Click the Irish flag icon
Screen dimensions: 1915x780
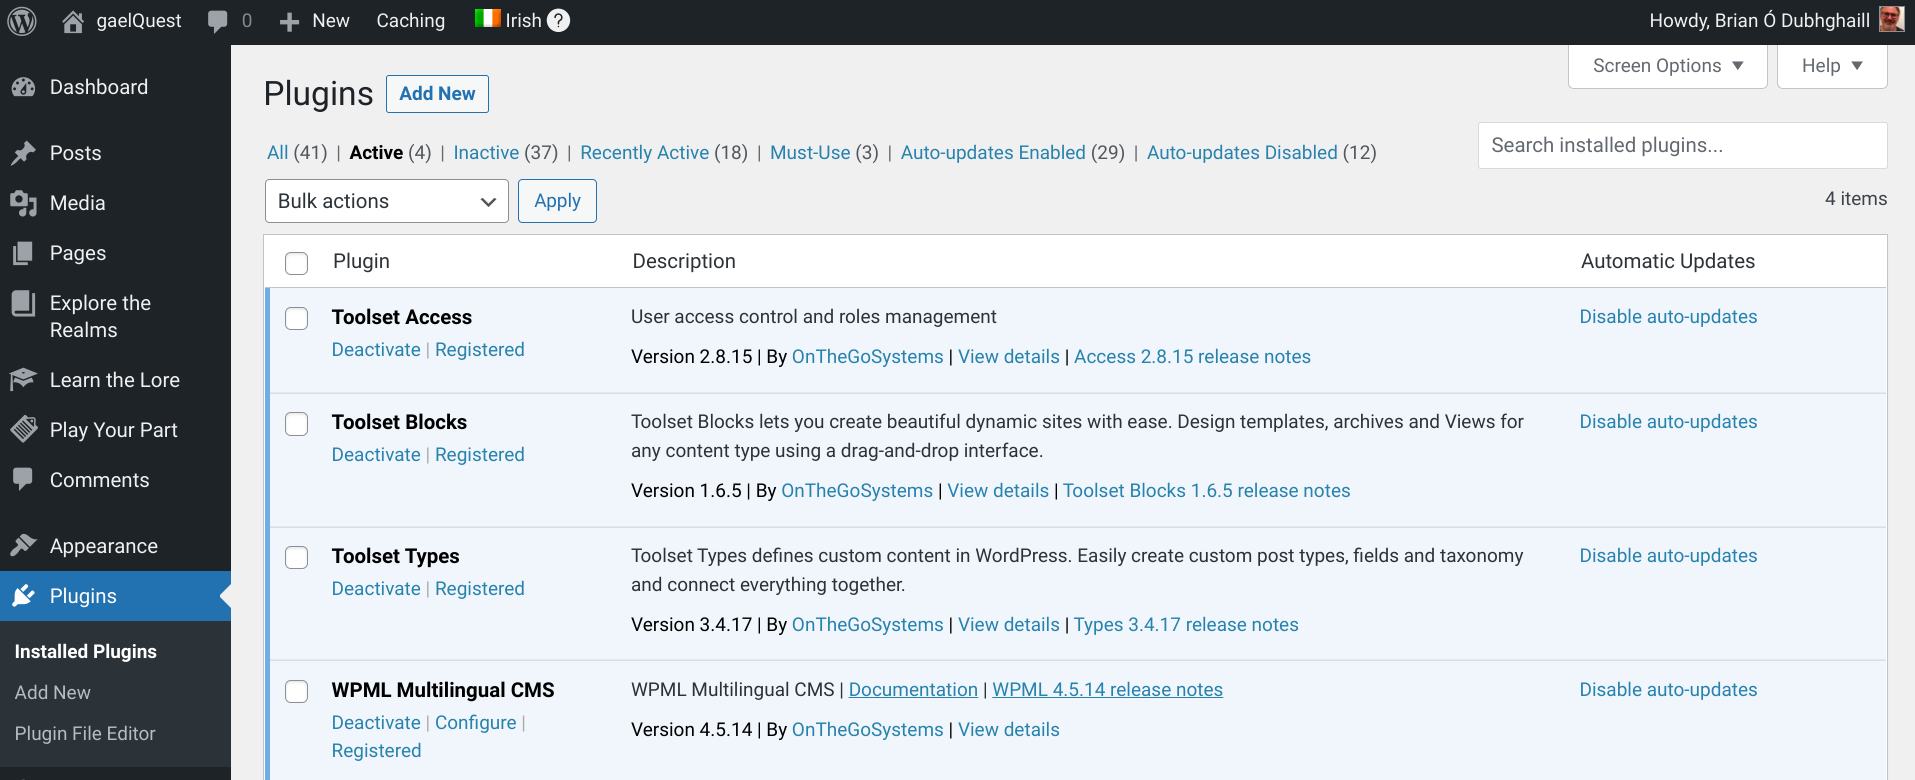click(487, 18)
